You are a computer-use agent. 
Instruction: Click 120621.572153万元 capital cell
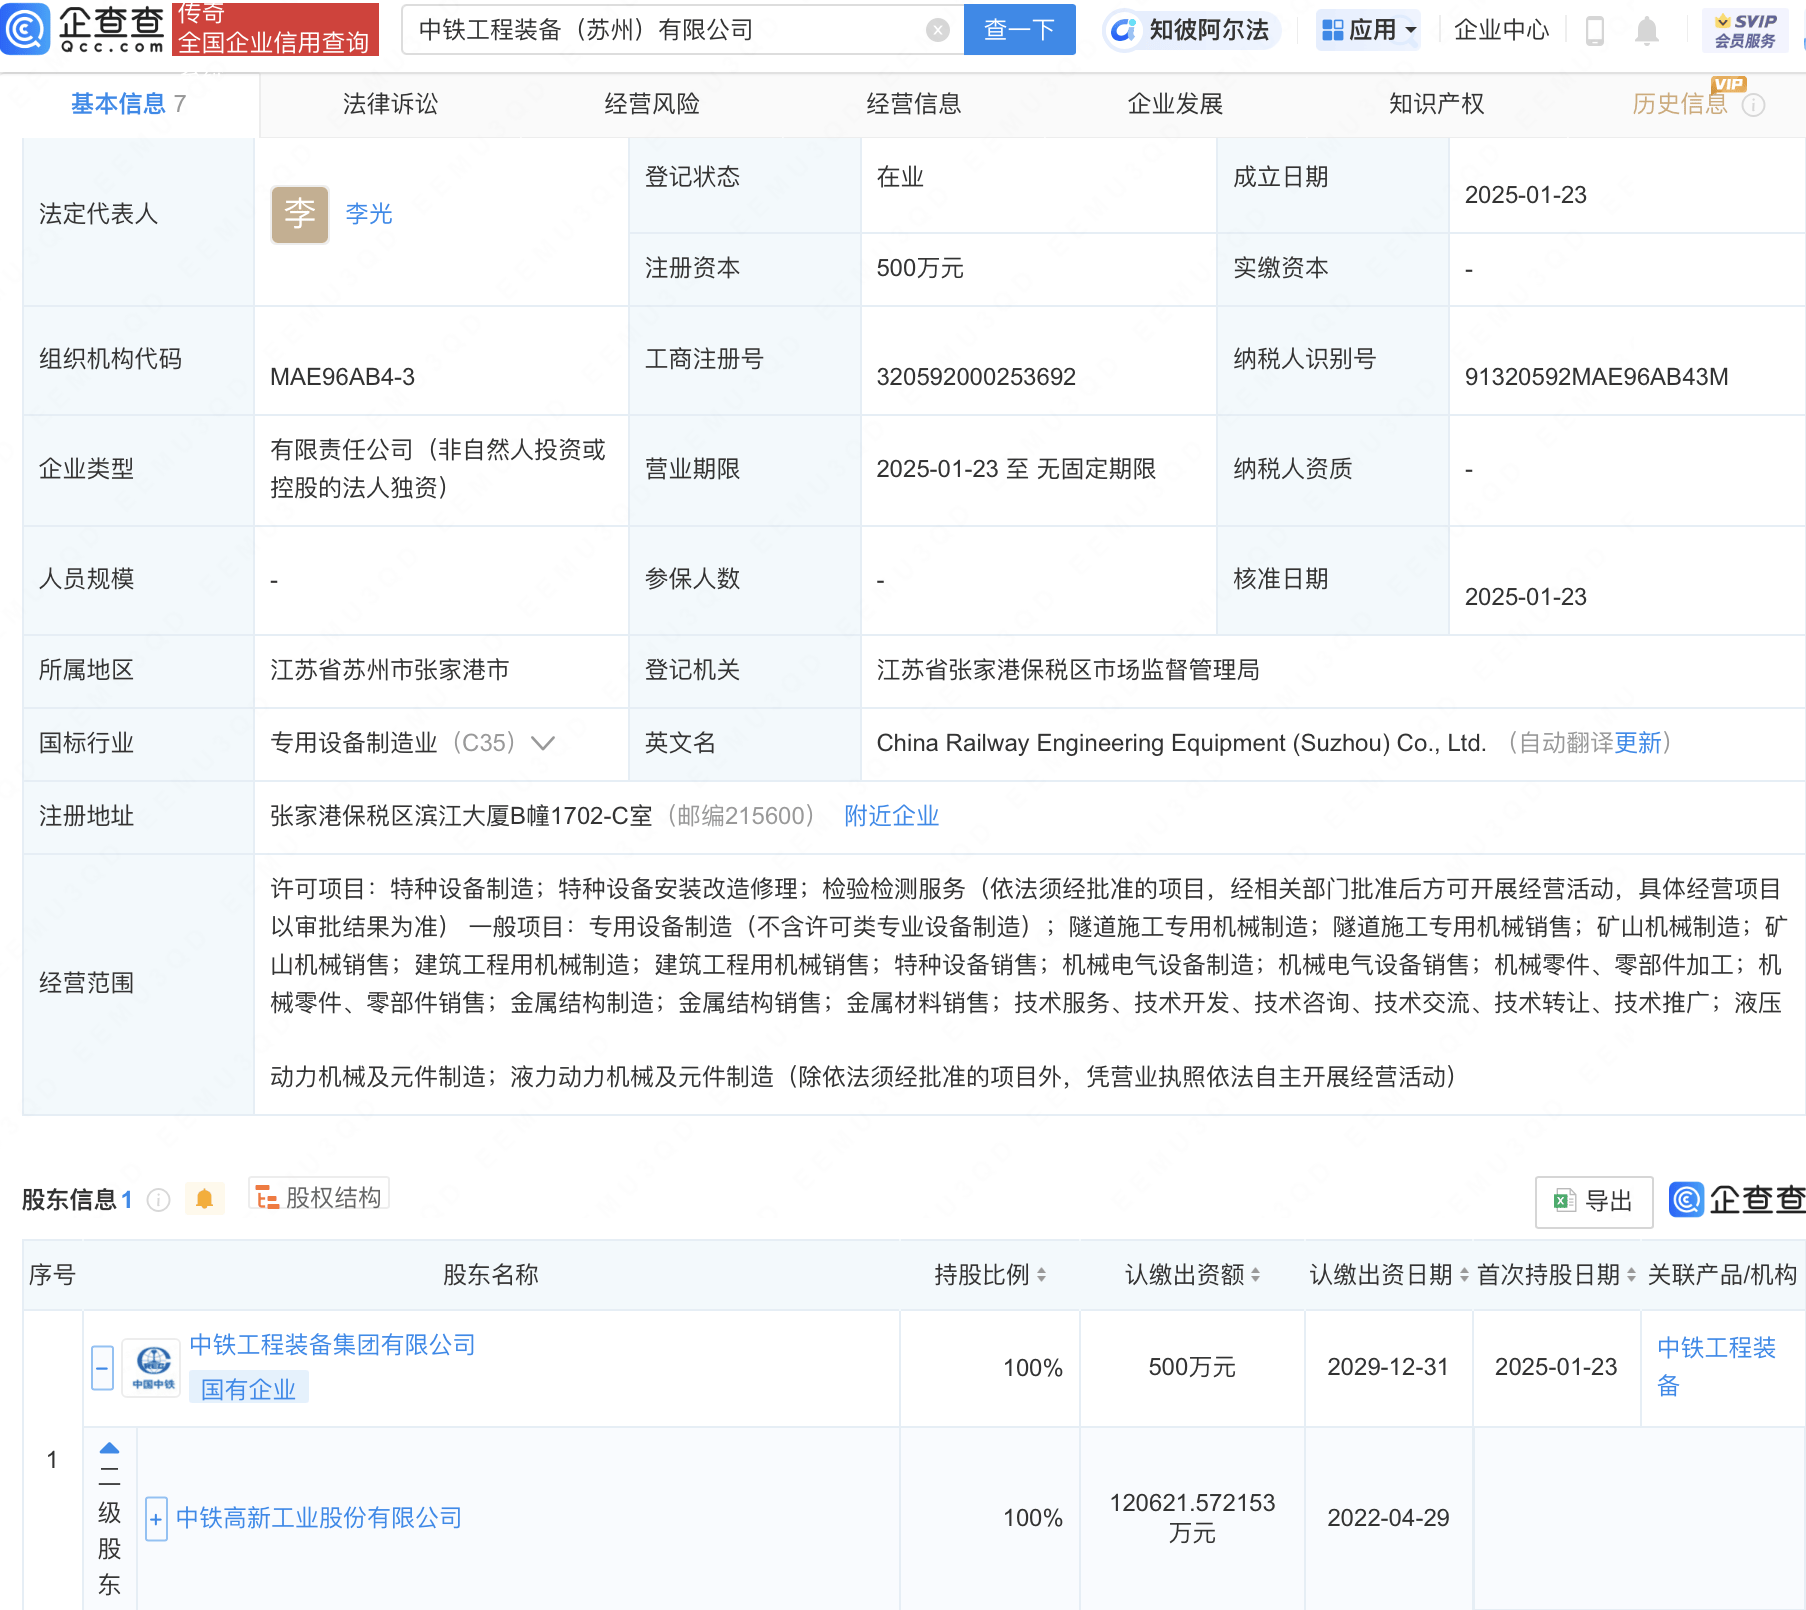coord(1192,1518)
